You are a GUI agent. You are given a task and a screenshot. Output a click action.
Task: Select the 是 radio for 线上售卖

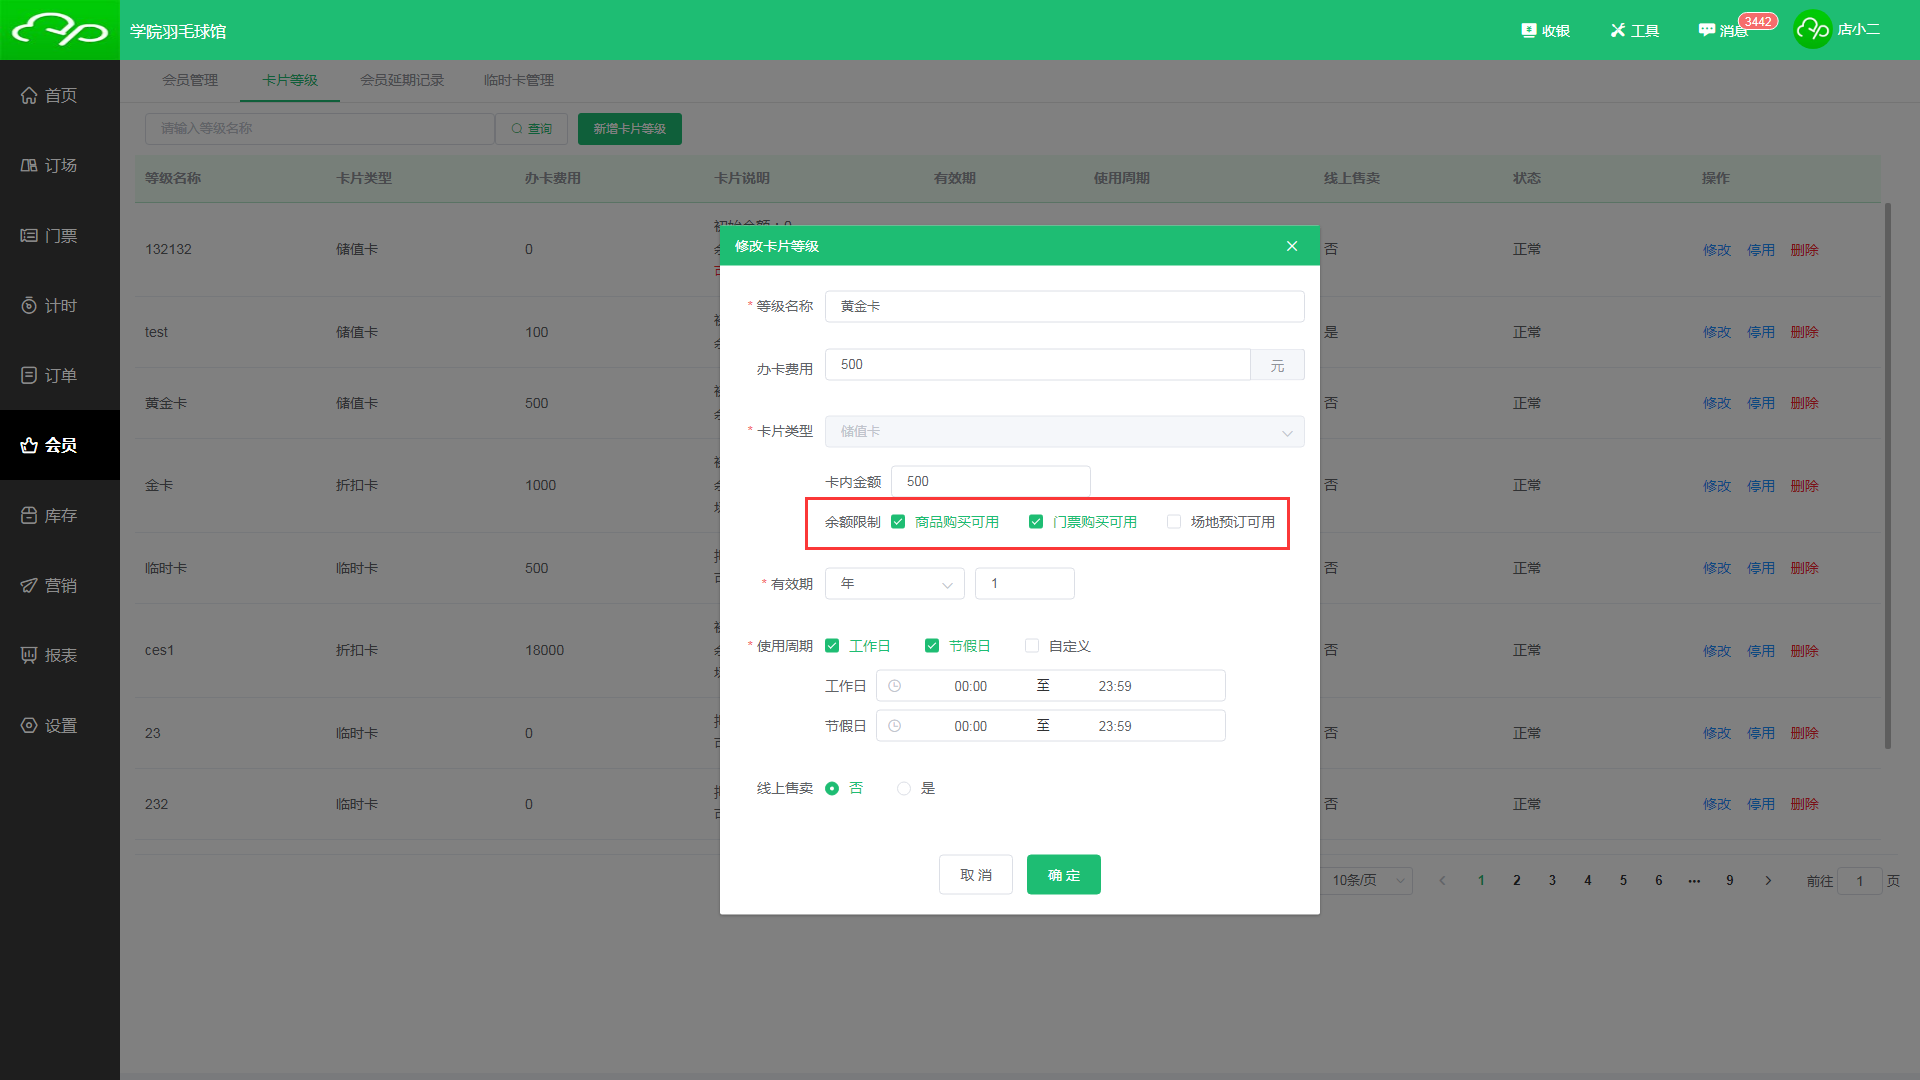[904, 789]
